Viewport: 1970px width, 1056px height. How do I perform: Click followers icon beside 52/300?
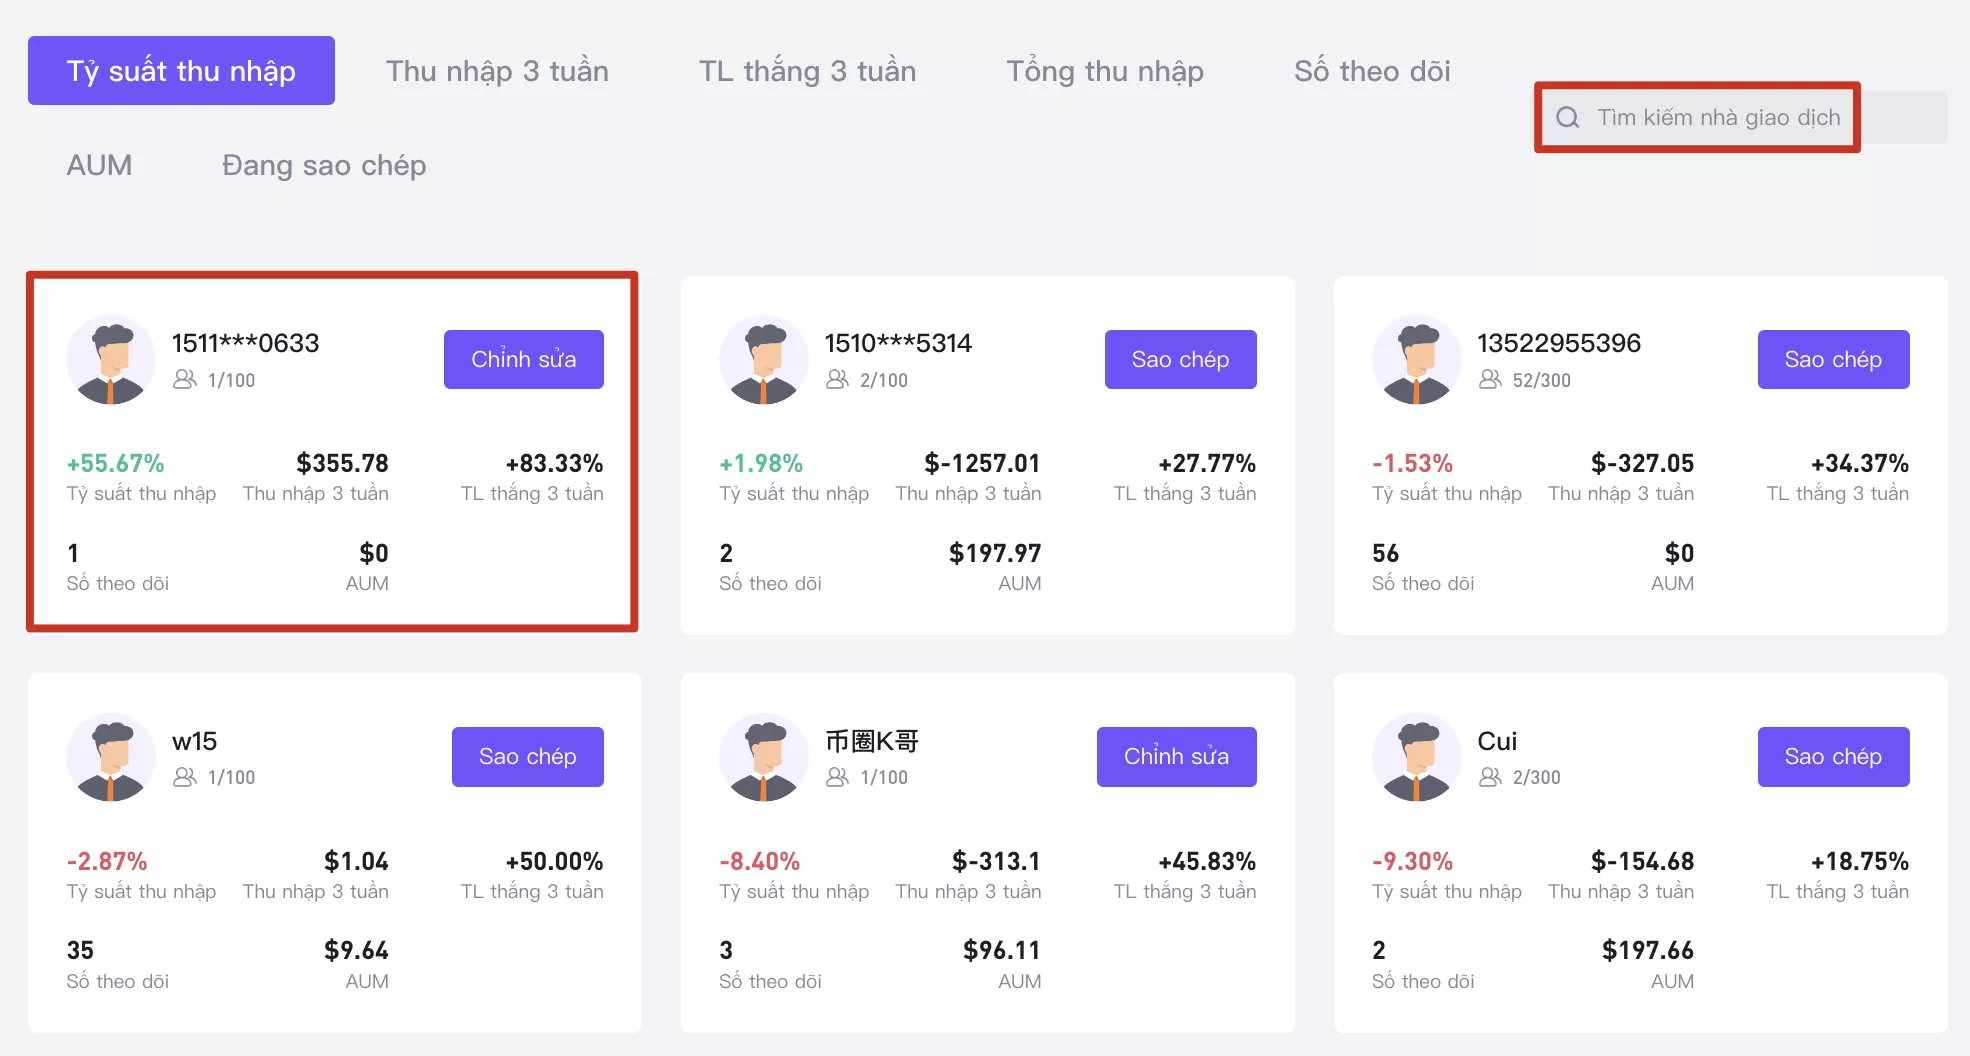pos(1490,379)
